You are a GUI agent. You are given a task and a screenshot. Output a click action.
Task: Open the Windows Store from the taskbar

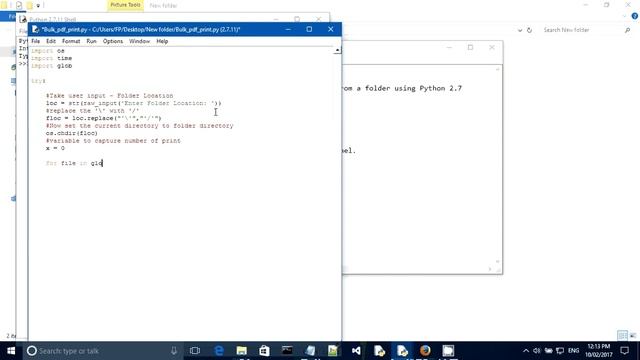pos(264,351)
